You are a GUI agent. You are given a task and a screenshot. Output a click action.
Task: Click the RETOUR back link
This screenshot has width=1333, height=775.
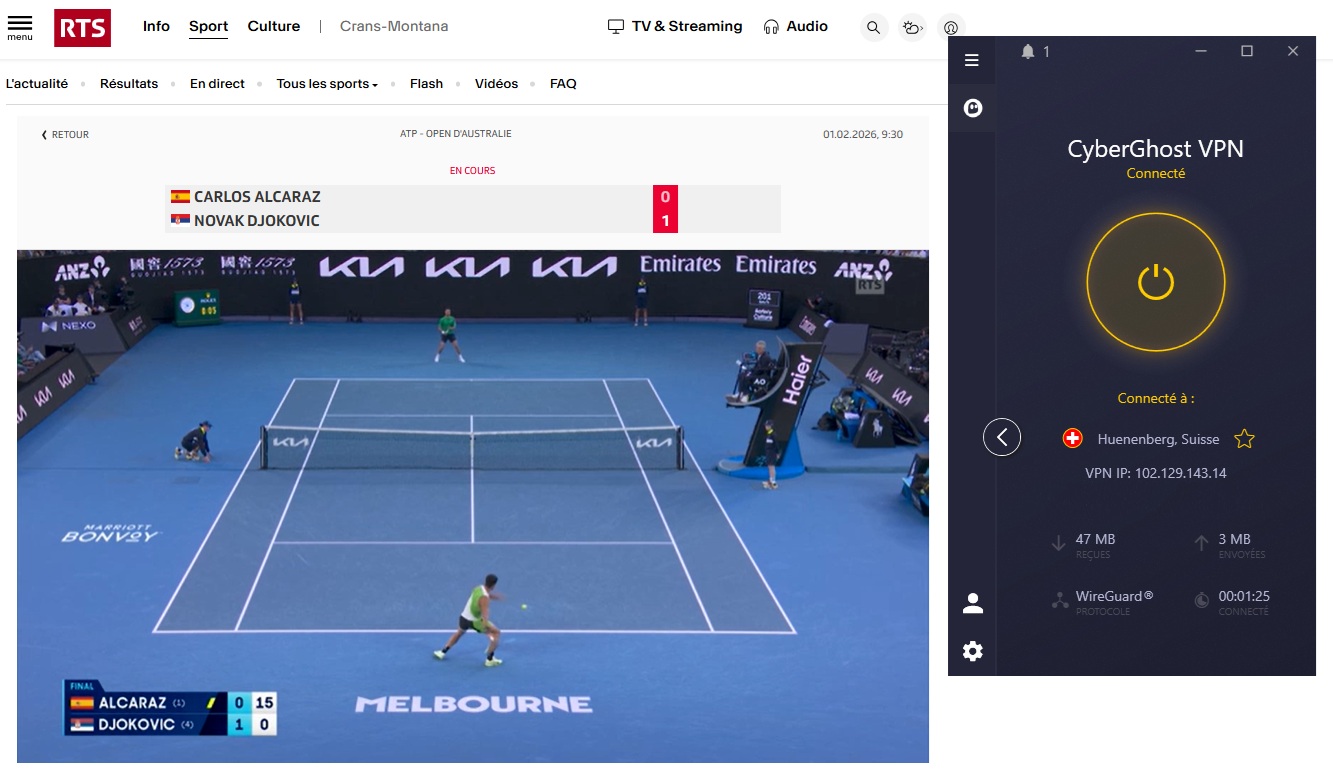[x=64, y=134]
